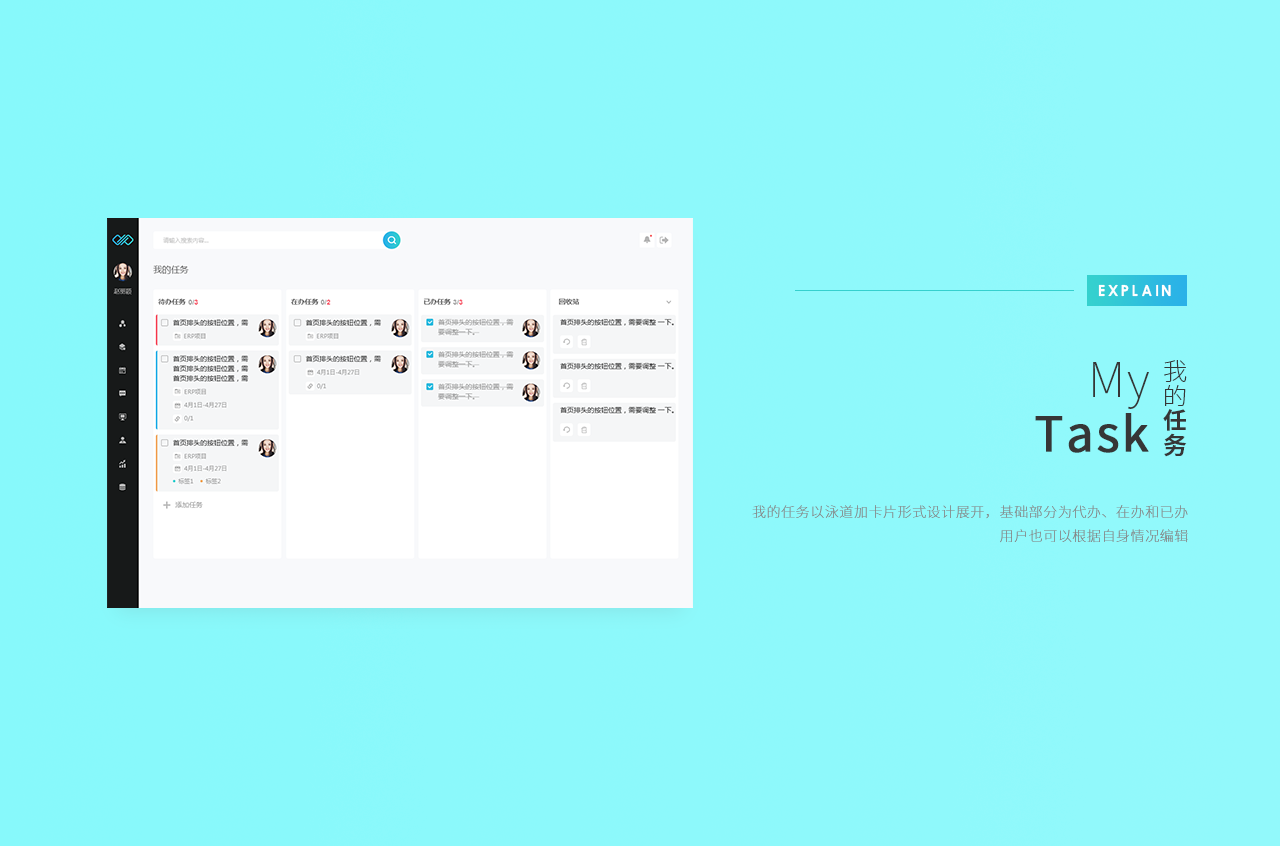Click assignee avatar on the blue-striped task

pyautogui.click(x=267, y=364)
